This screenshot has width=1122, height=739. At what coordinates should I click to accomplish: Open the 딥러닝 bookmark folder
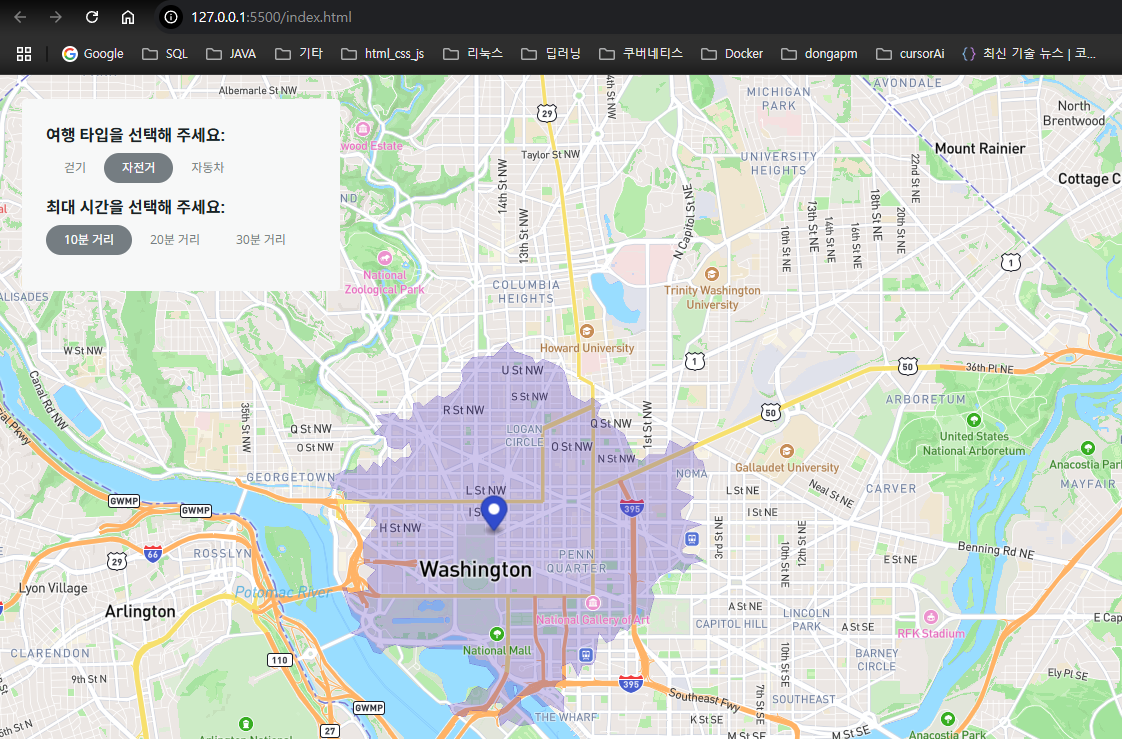[551, 54]
